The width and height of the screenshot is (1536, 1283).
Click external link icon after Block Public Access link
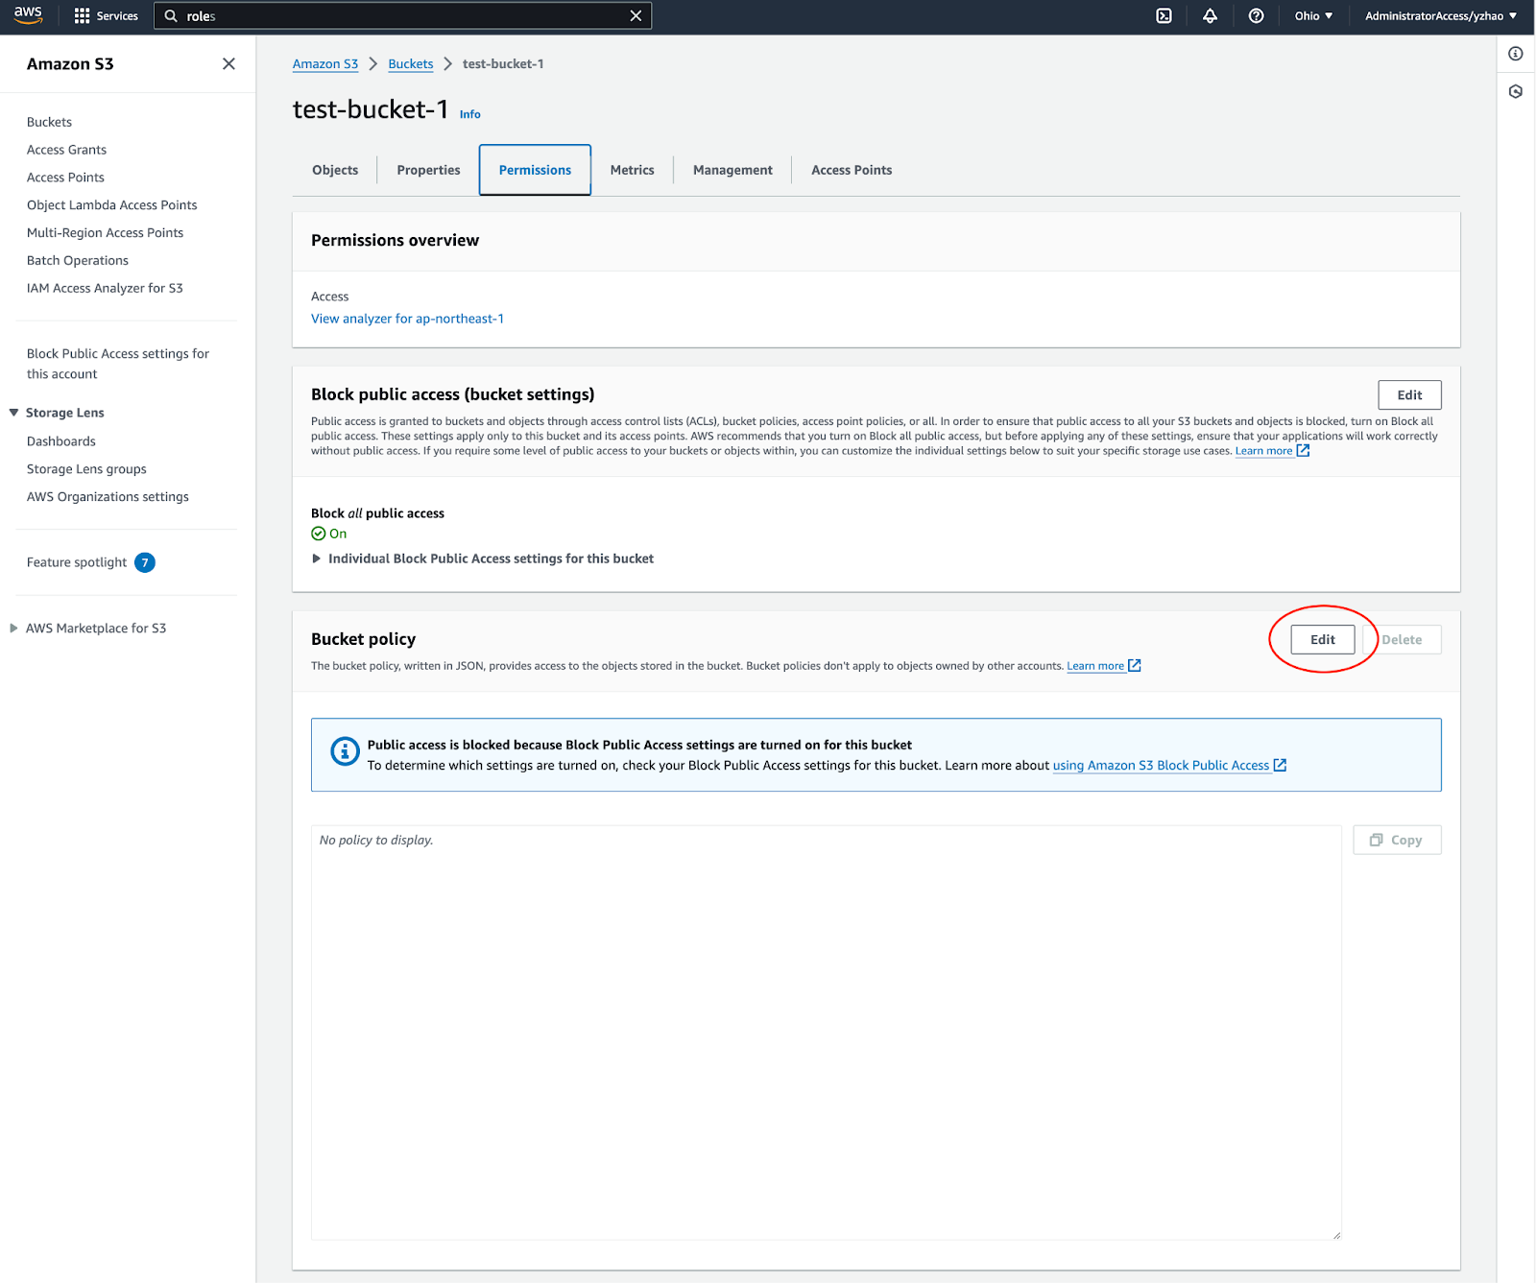pyautogui.click(x=1280, y=765)
